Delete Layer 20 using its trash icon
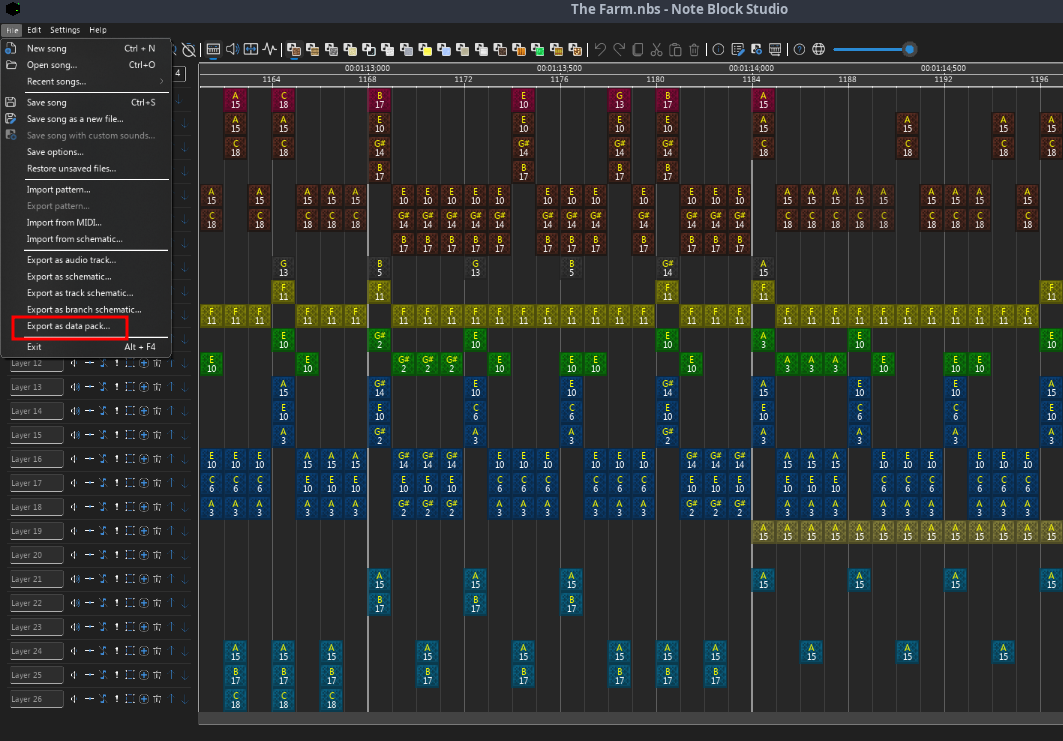This screenshot has width=1063, height=741. (157, 555)
